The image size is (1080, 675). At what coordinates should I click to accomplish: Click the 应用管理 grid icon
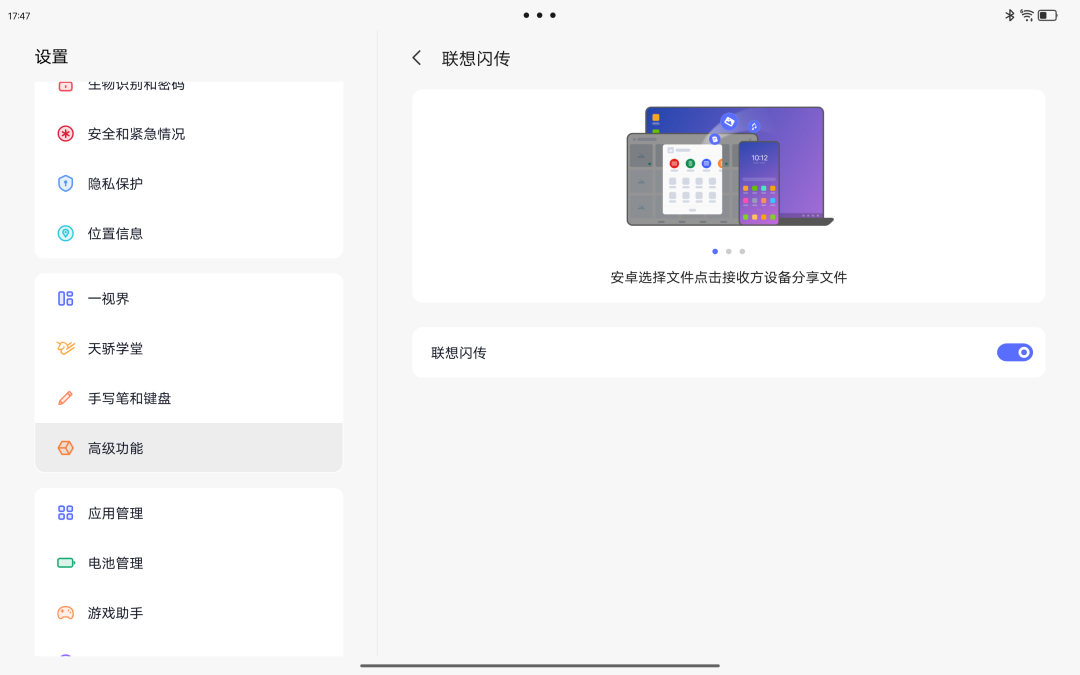click(x=65, y=512)
